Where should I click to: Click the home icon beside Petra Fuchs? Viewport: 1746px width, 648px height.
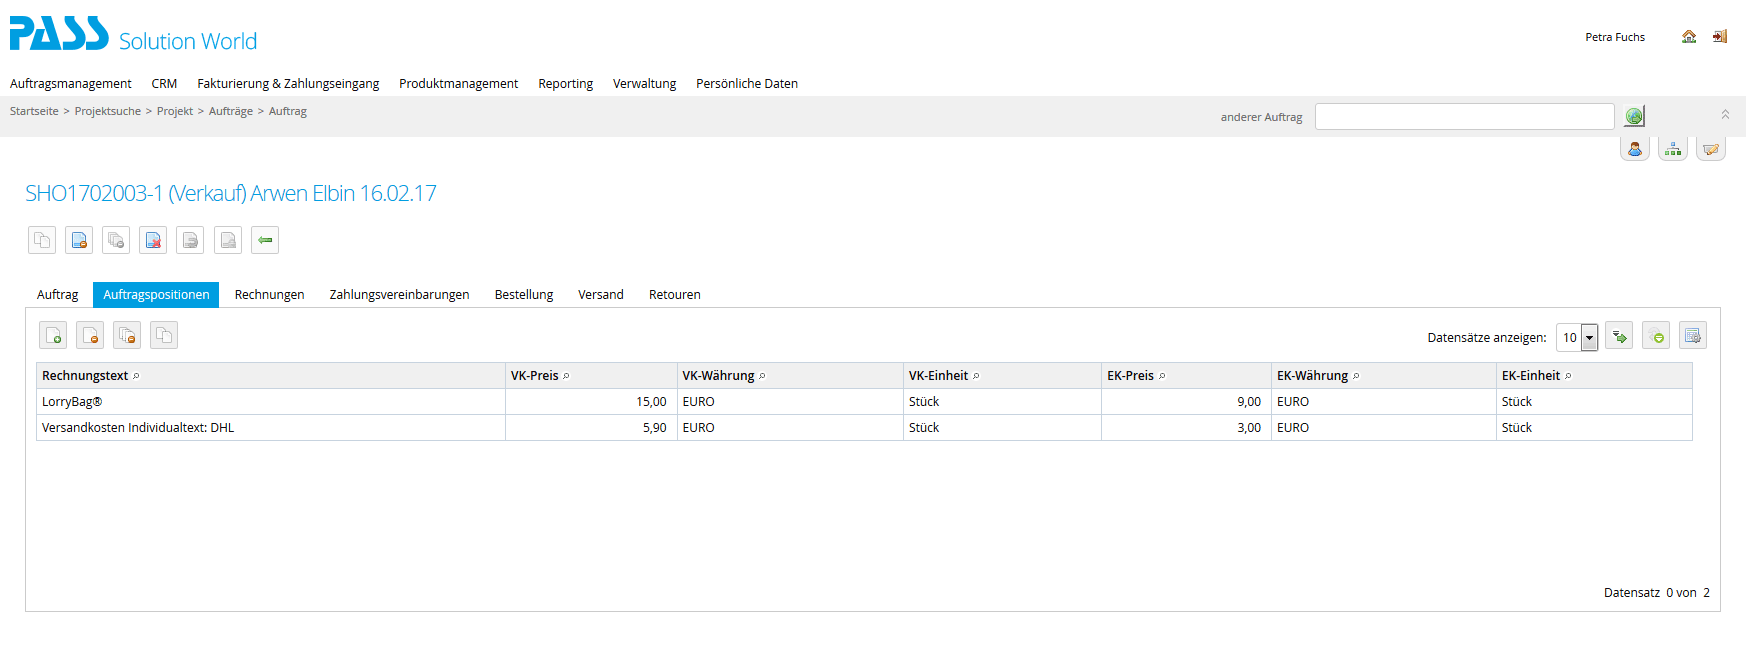click(1689, 37)
